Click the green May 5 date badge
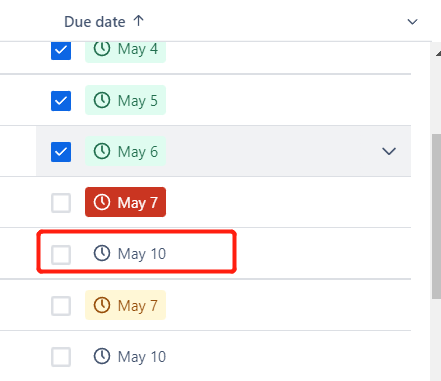 tap(125, 100)
